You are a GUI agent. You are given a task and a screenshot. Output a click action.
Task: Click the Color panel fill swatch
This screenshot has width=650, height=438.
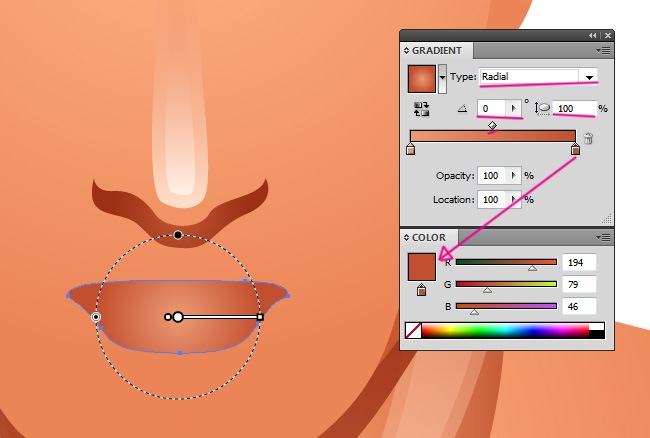pyautogui.click(x=422, y=267)
